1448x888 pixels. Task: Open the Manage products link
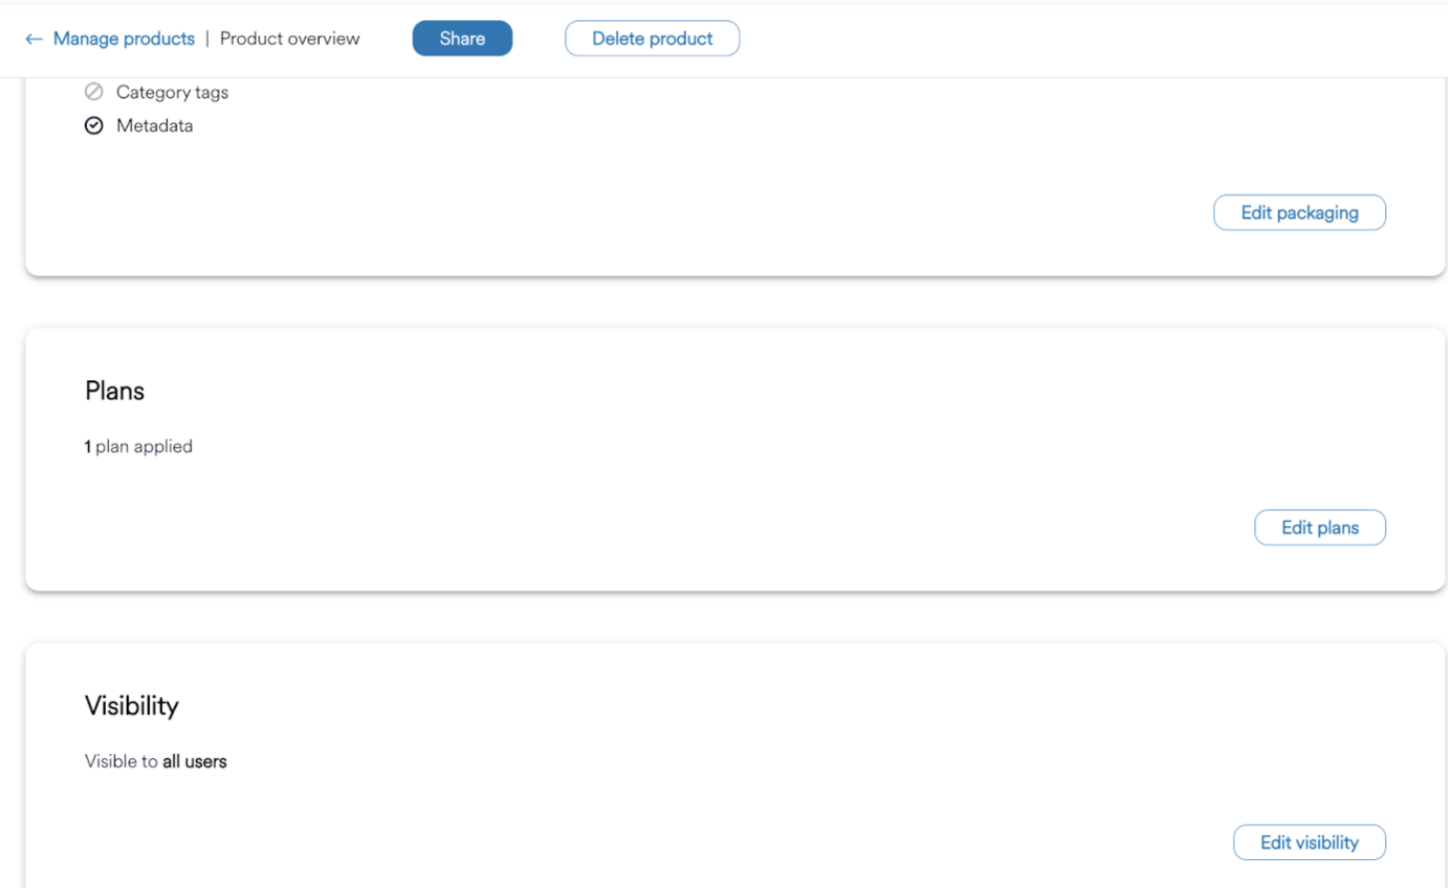124,39
